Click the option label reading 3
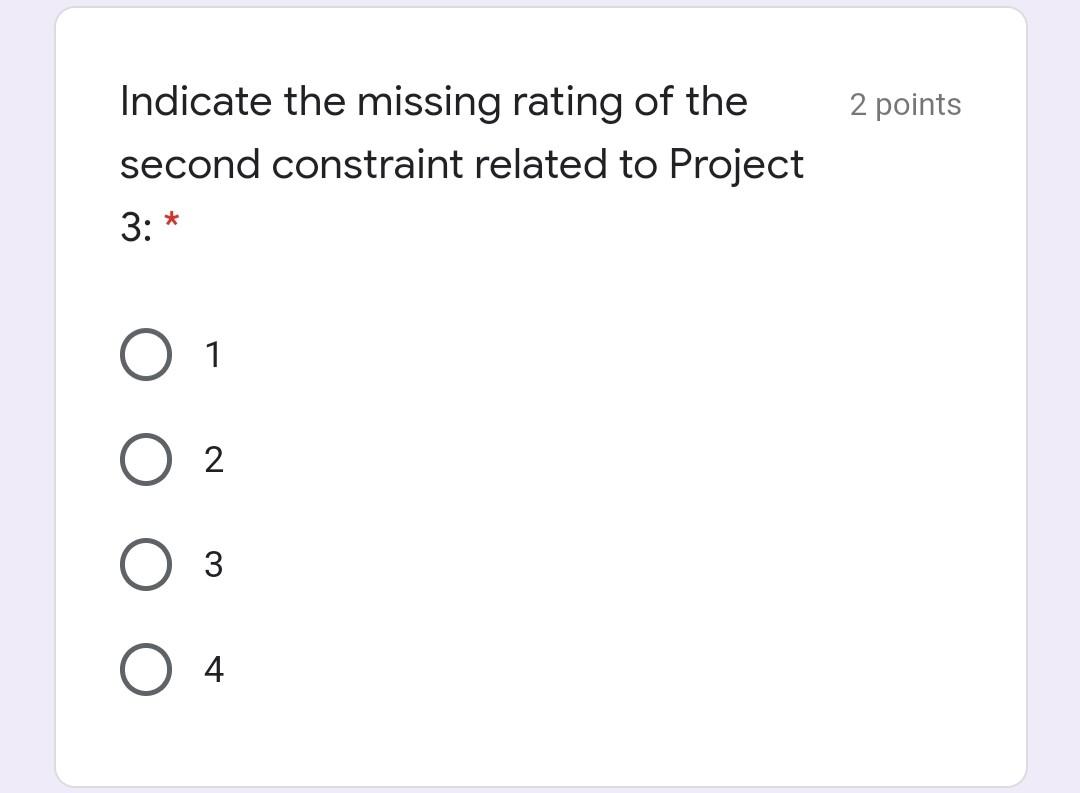 (x=213, y=564)
